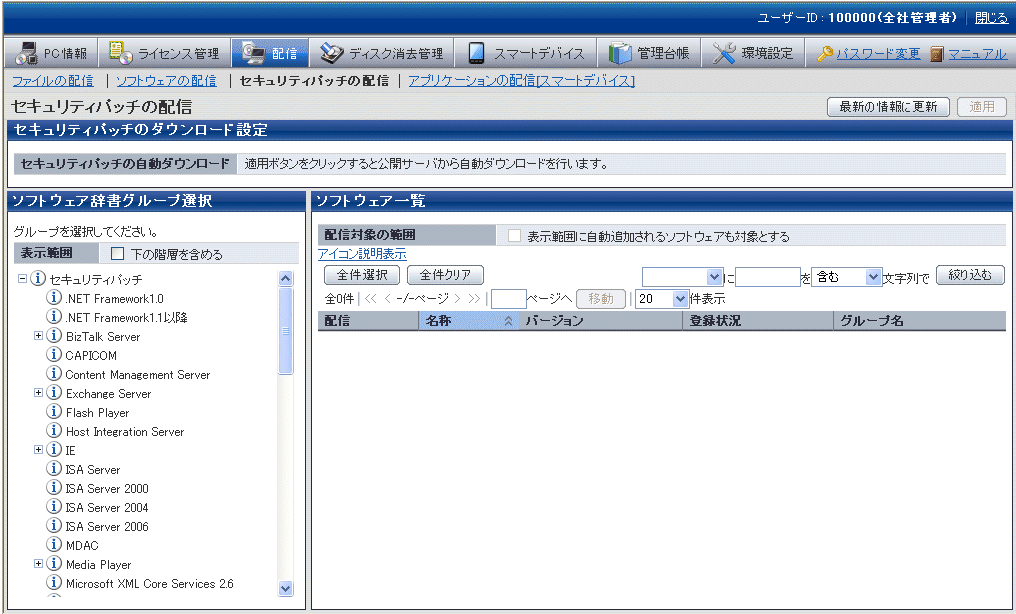Screen dimensions: 1016x614
Task: Click the 最新の情報に更新 button
Action: pos(887,107)
